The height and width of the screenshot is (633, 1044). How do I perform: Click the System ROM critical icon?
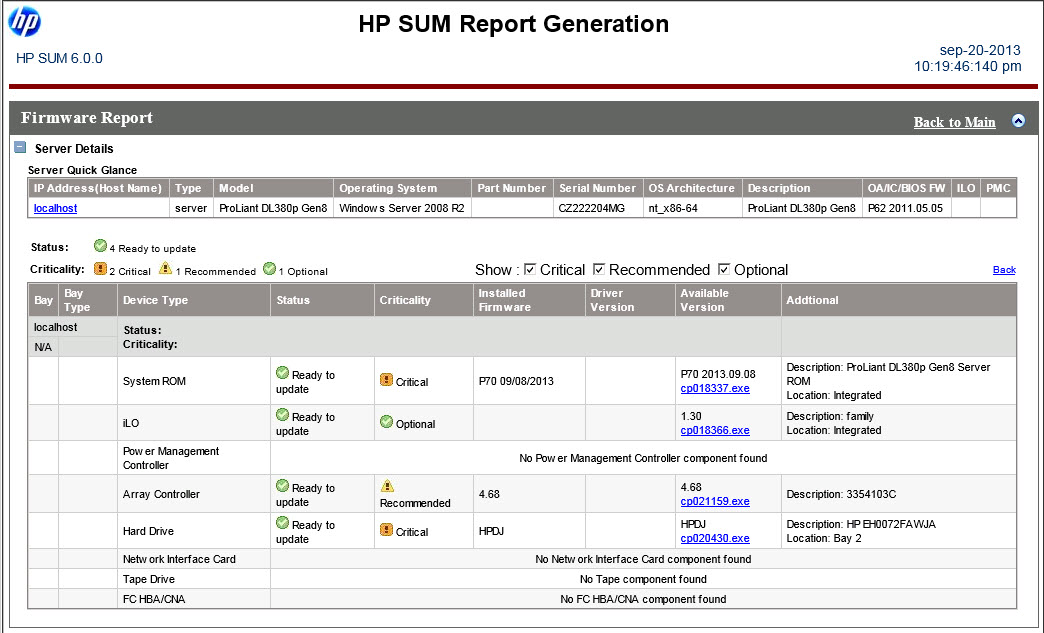pos(386,380)
